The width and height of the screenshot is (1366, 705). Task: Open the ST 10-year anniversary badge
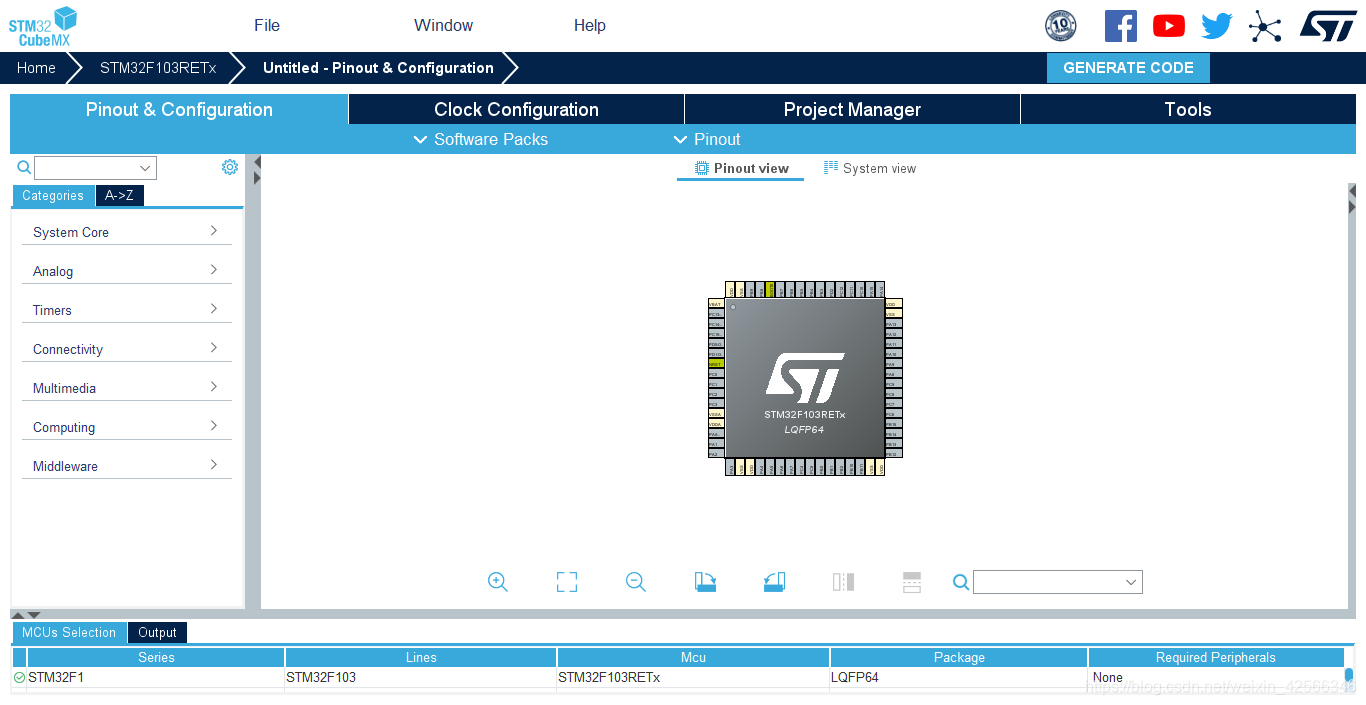coord(1061,26)
